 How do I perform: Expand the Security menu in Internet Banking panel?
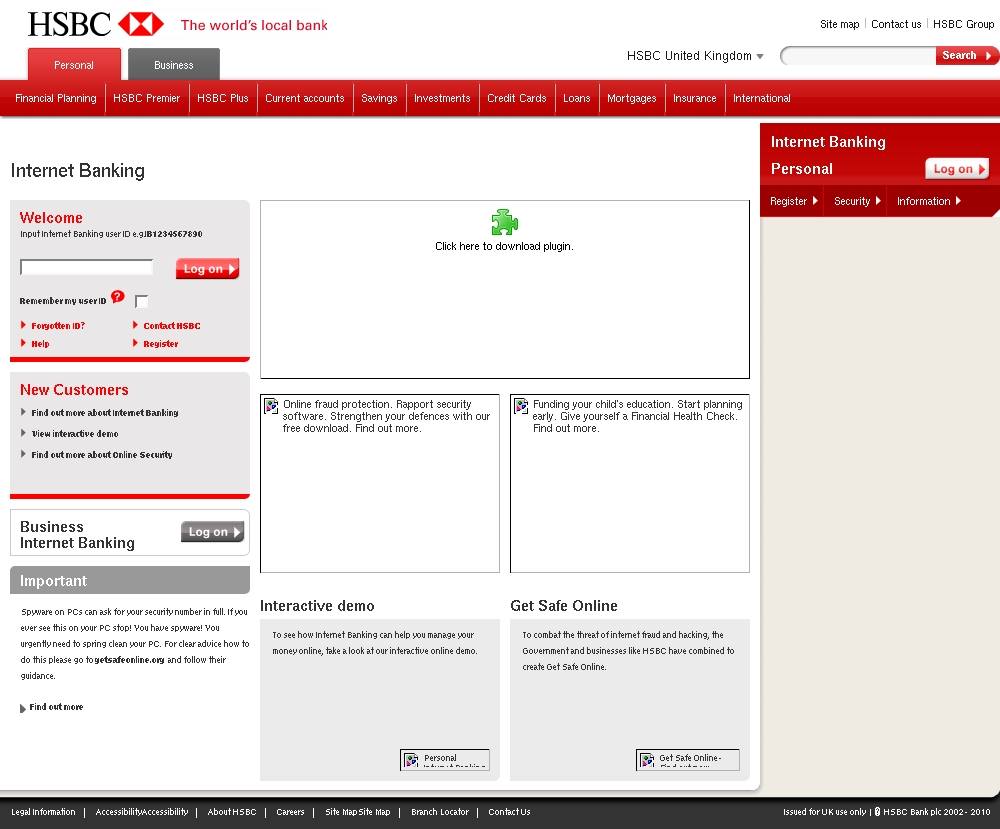pos(857,201)
